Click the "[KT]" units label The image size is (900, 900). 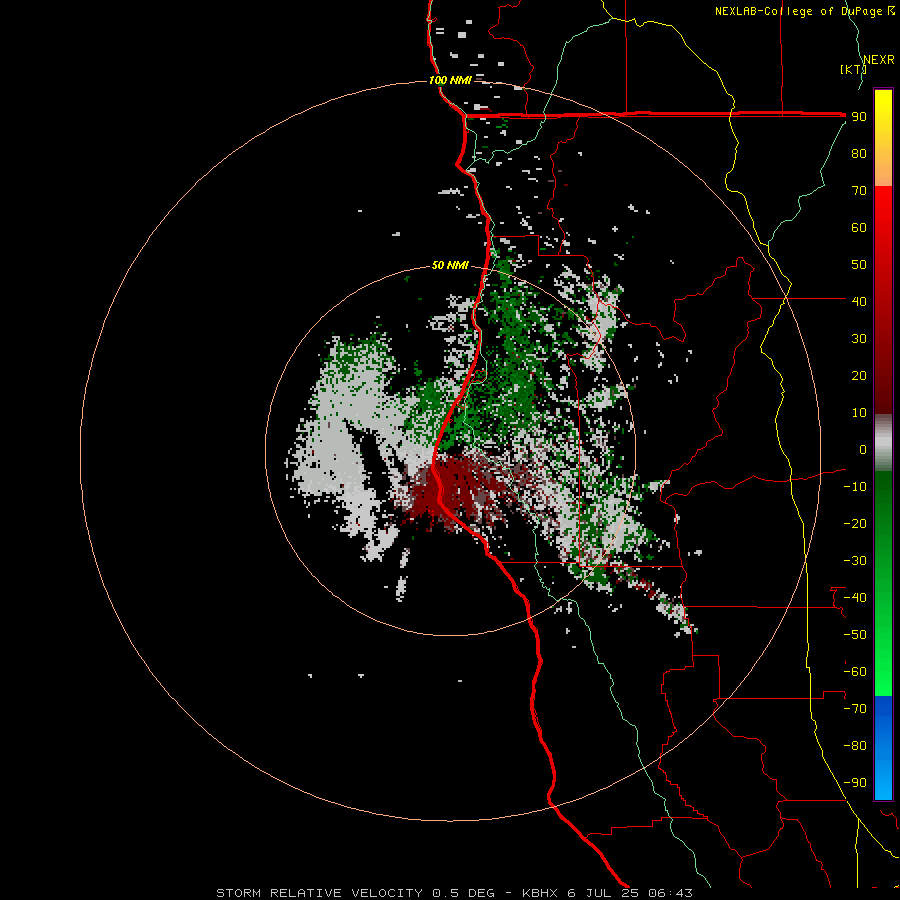pyautogui.click(x=854, y=69)
